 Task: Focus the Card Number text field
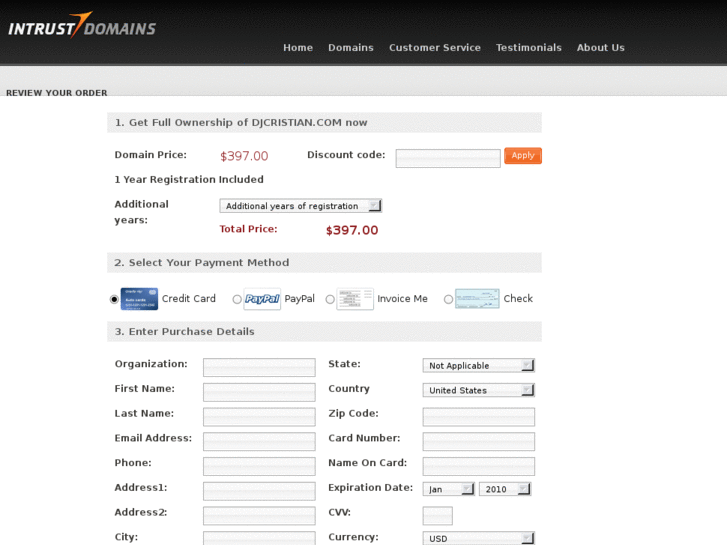pos(478,441)
